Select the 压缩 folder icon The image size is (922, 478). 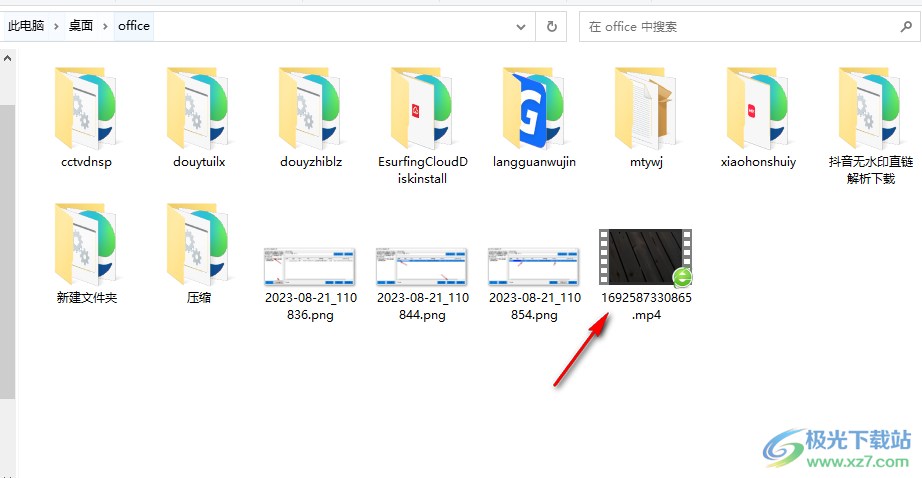(199, 245)
